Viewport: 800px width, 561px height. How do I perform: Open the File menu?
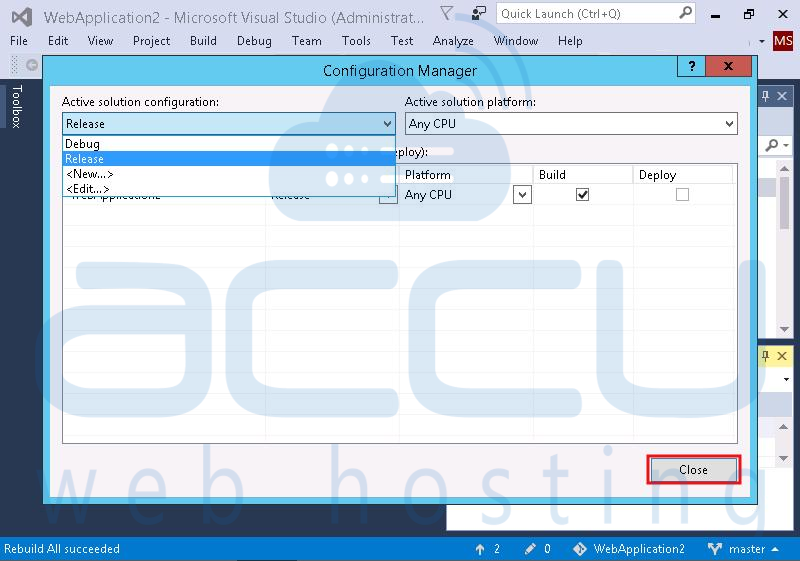(x=19, y=41)
